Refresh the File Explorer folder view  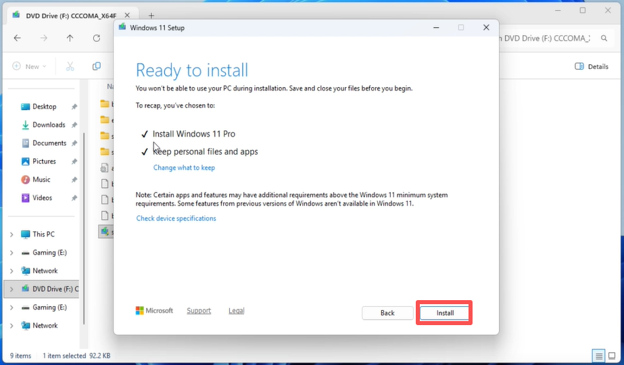click(x=96, y=38)
